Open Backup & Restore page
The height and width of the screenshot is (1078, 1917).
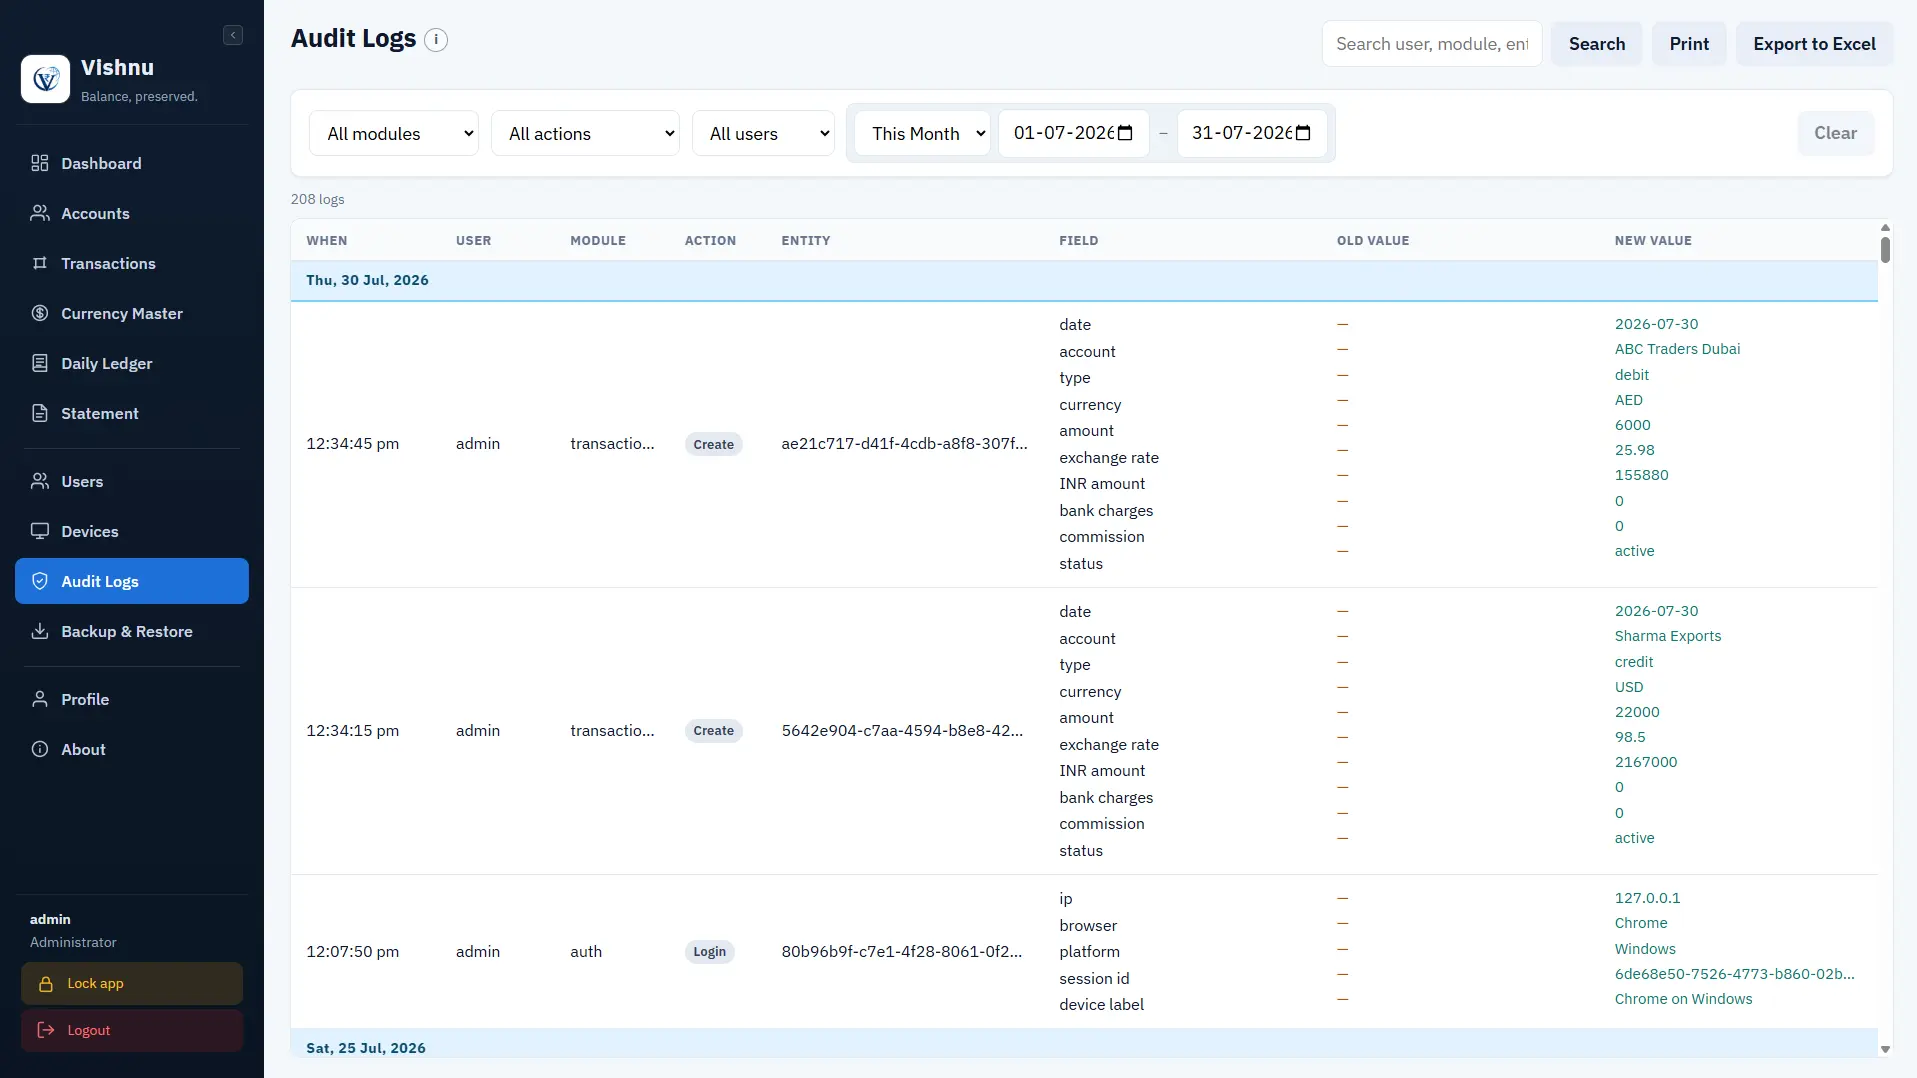click(x=132, y=631)
